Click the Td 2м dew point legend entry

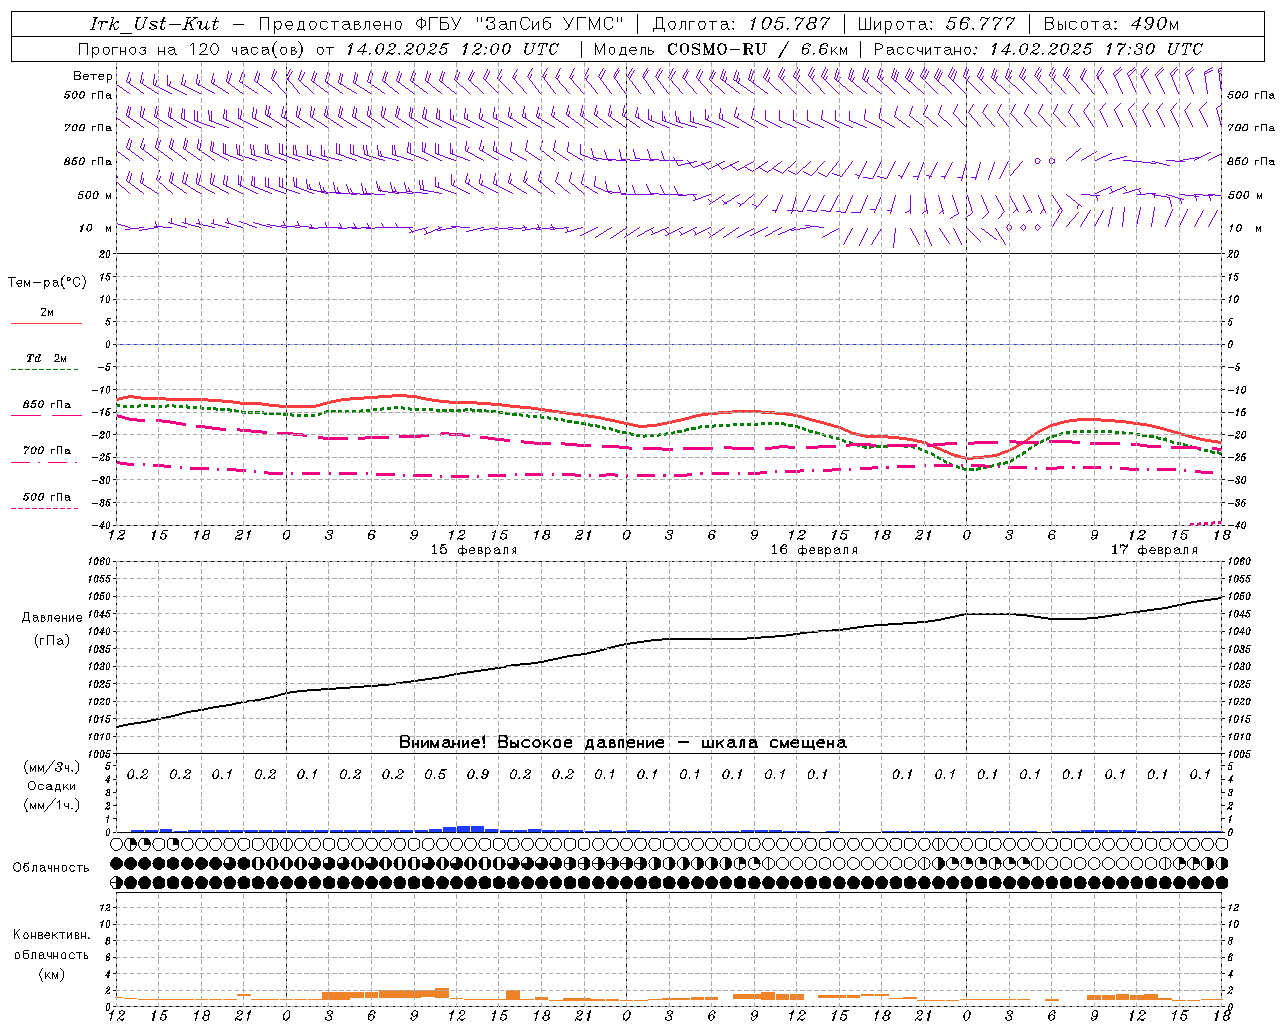point(47,358)
